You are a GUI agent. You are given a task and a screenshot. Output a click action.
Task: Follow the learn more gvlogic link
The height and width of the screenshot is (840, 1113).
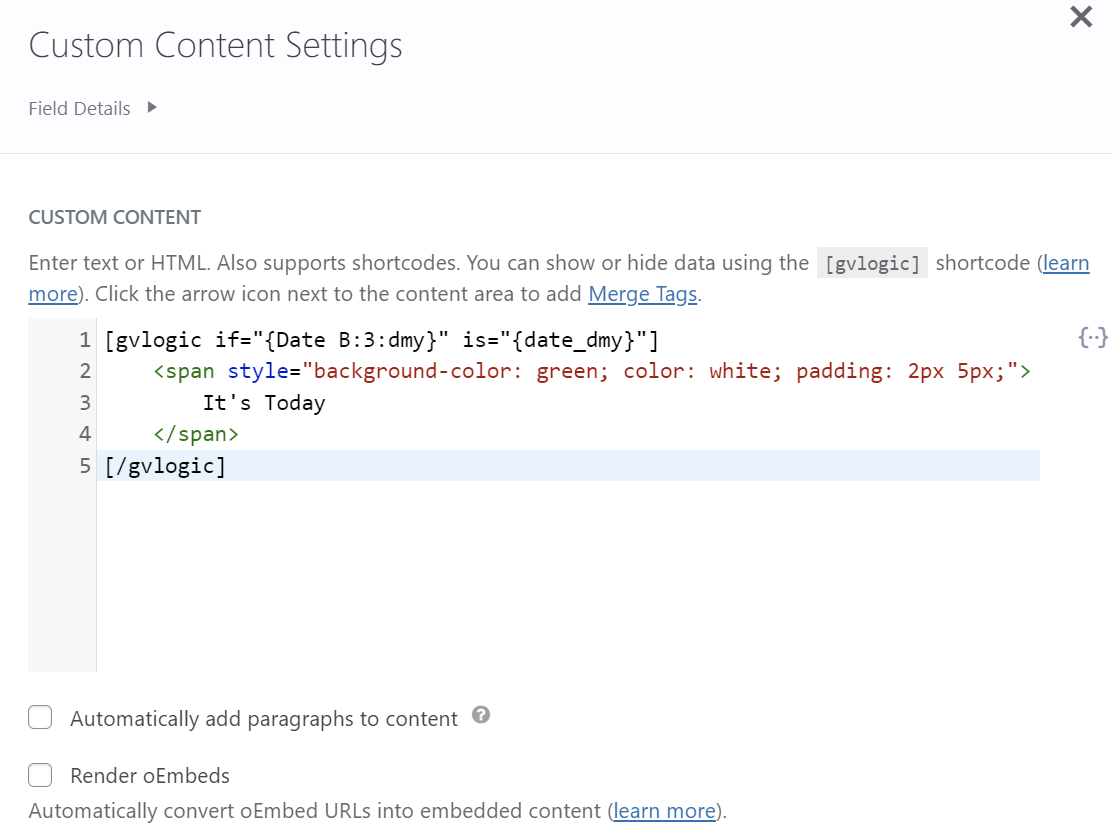click(x=1065, y=263)
